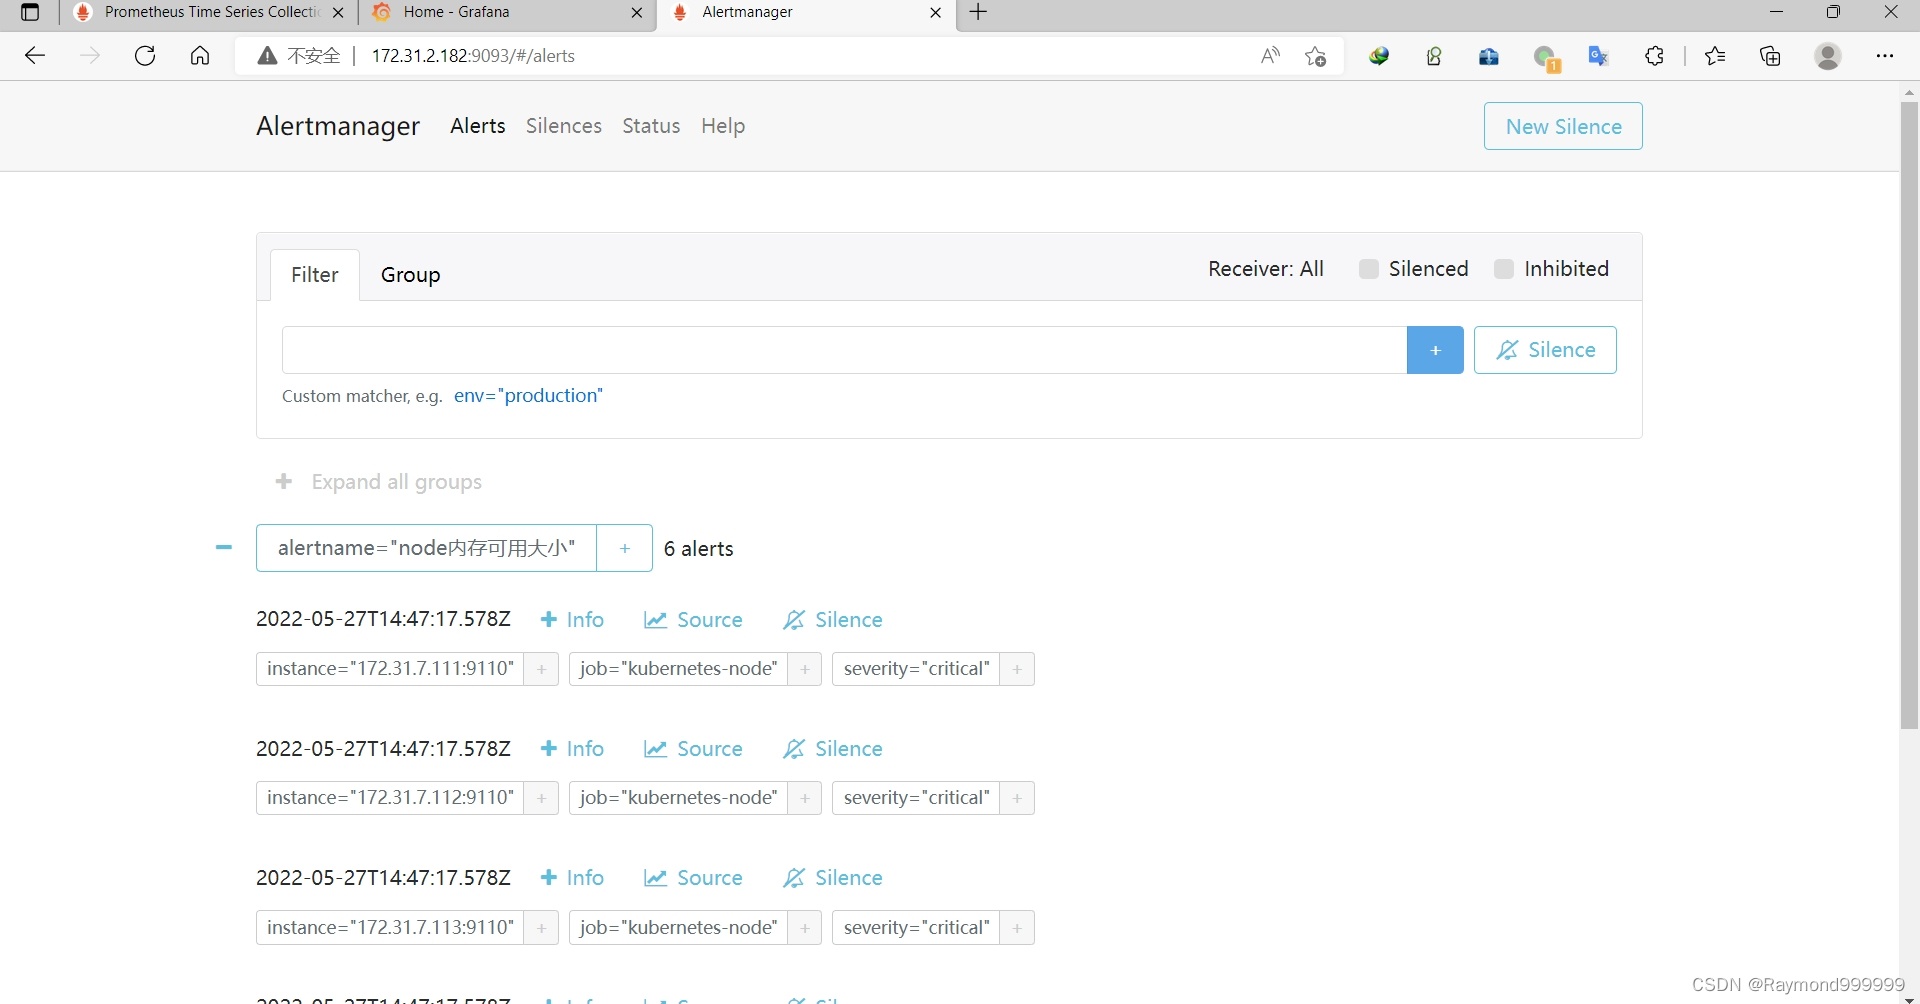Open read aloud in address bar

(1270, 56)
